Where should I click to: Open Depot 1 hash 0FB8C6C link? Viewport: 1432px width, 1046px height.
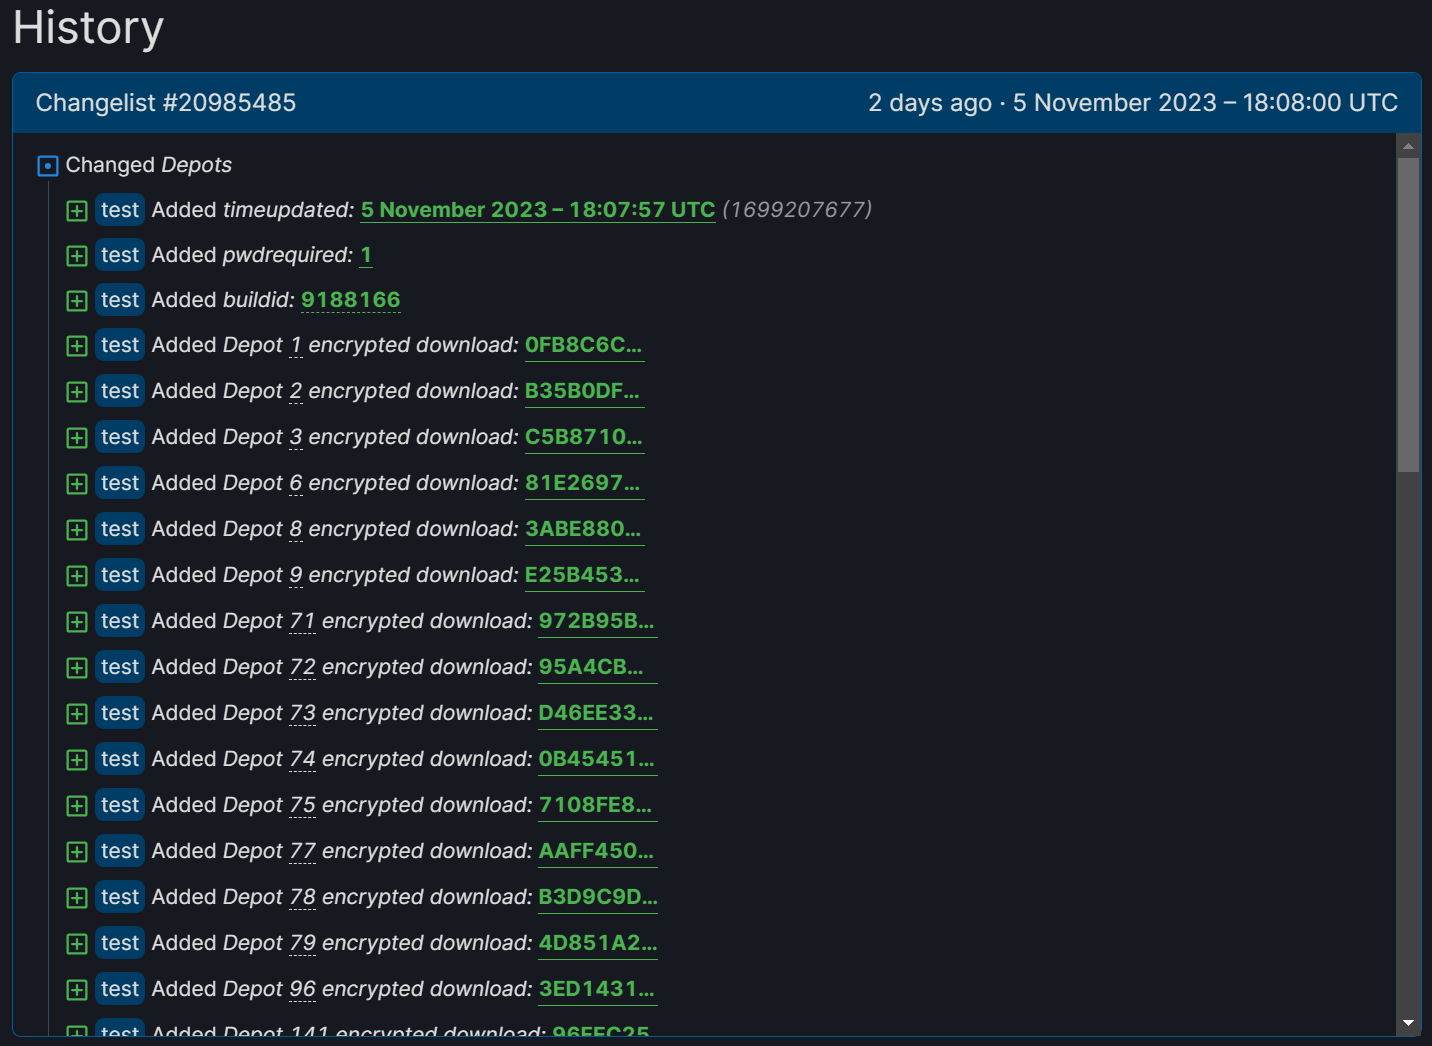584,345
